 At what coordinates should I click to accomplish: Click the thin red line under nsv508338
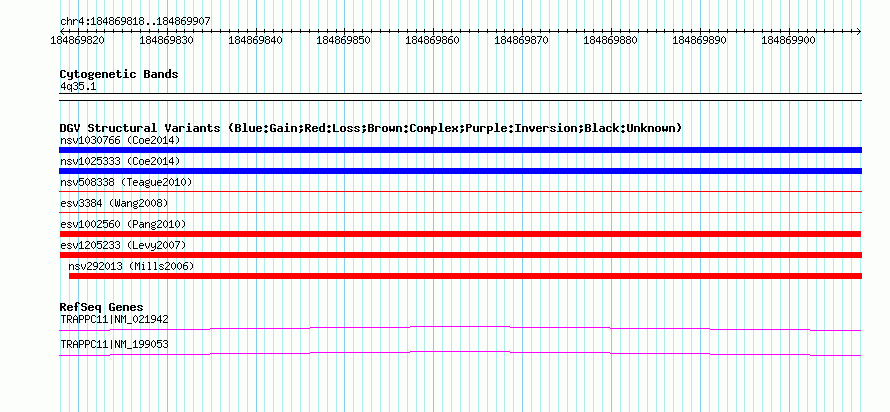pos(460,192)
